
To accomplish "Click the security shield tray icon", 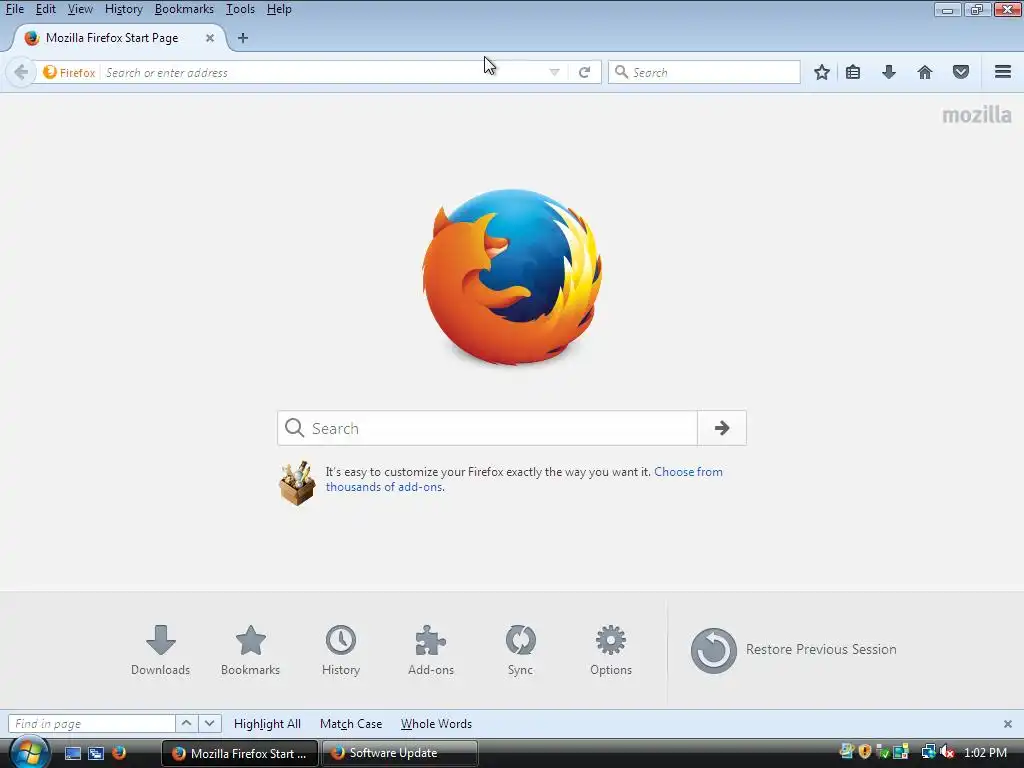I will coord(865,753).
